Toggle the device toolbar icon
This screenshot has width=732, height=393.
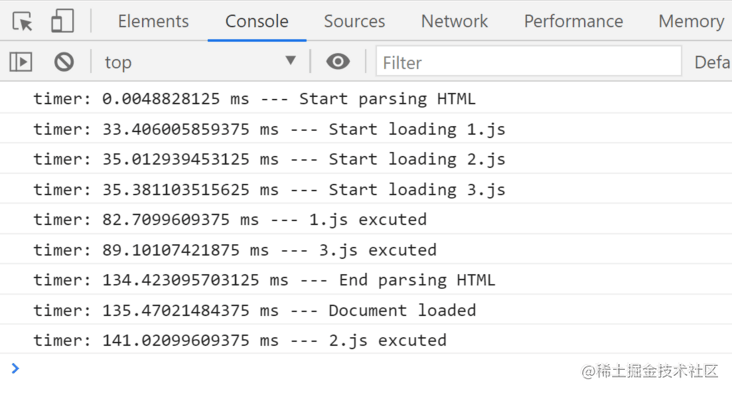pos(62,21)
